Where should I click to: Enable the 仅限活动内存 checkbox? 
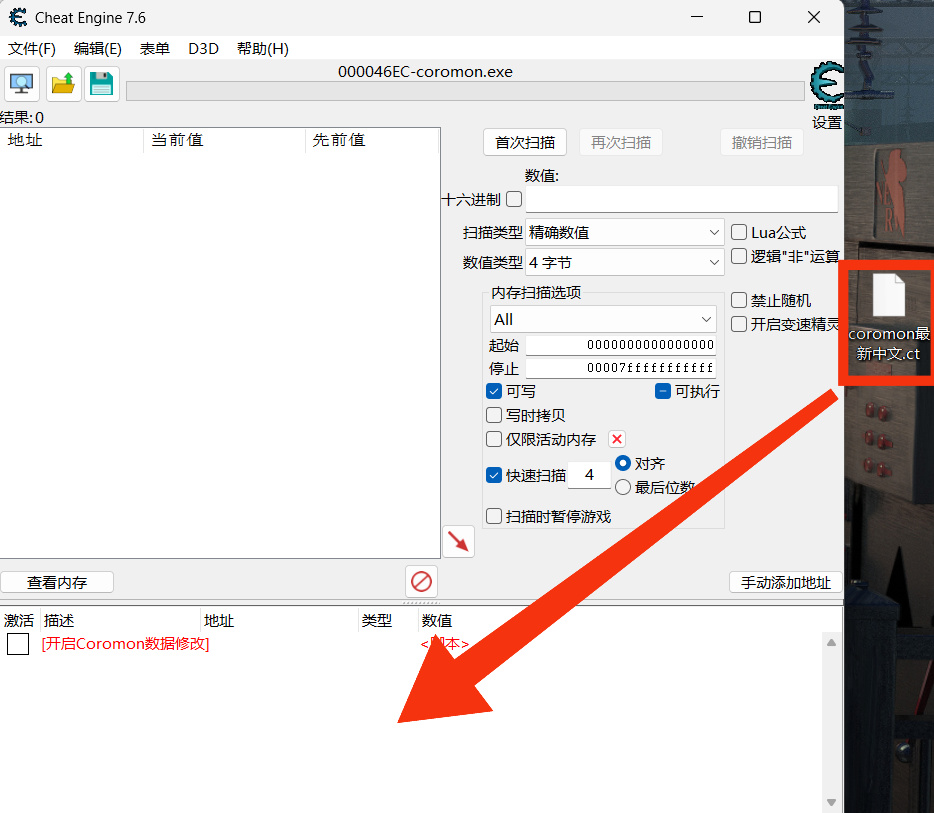[x=494, y=440]
